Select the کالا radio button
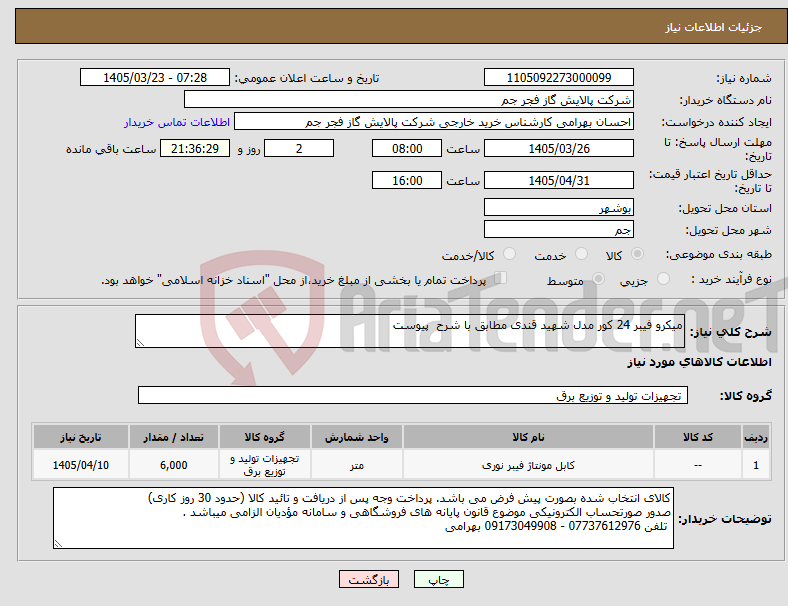Viewport: 788px width, 606px height. tap(637, 254)
